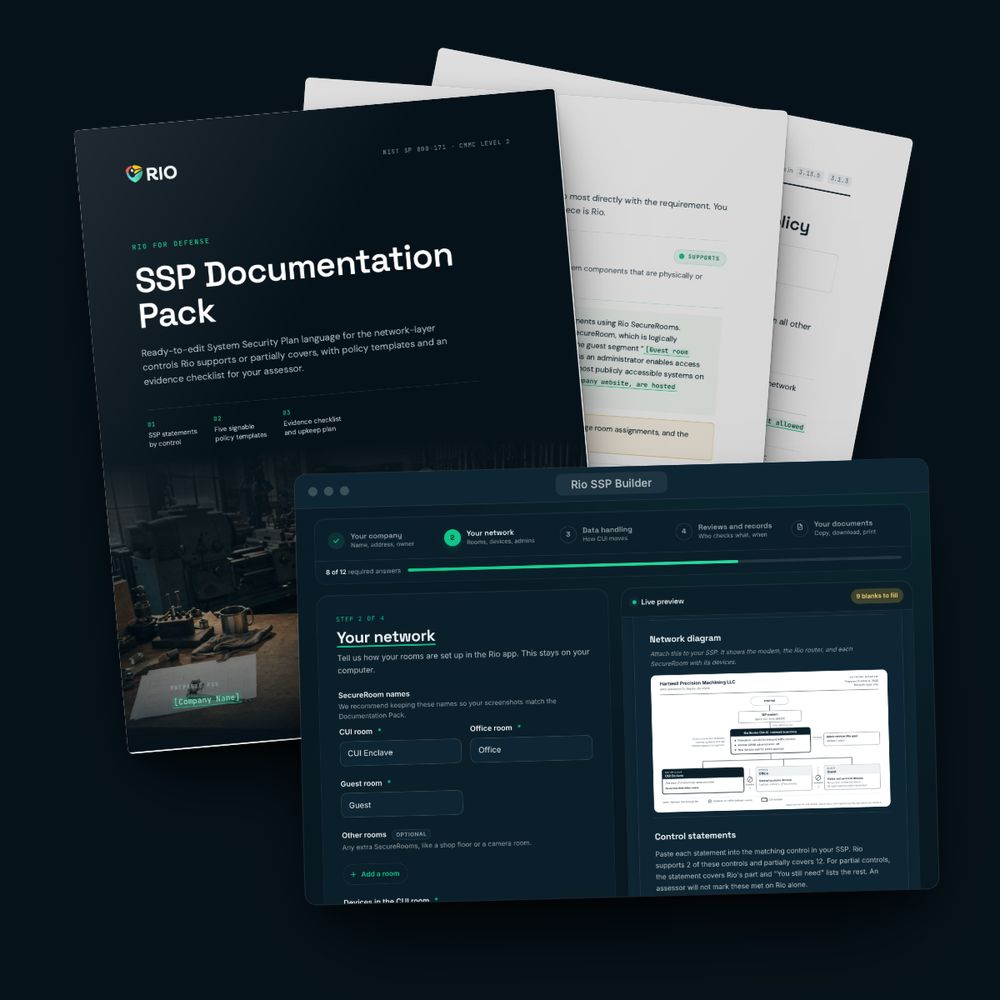
Task: Click the Office room input field
Action: (531, 749)
